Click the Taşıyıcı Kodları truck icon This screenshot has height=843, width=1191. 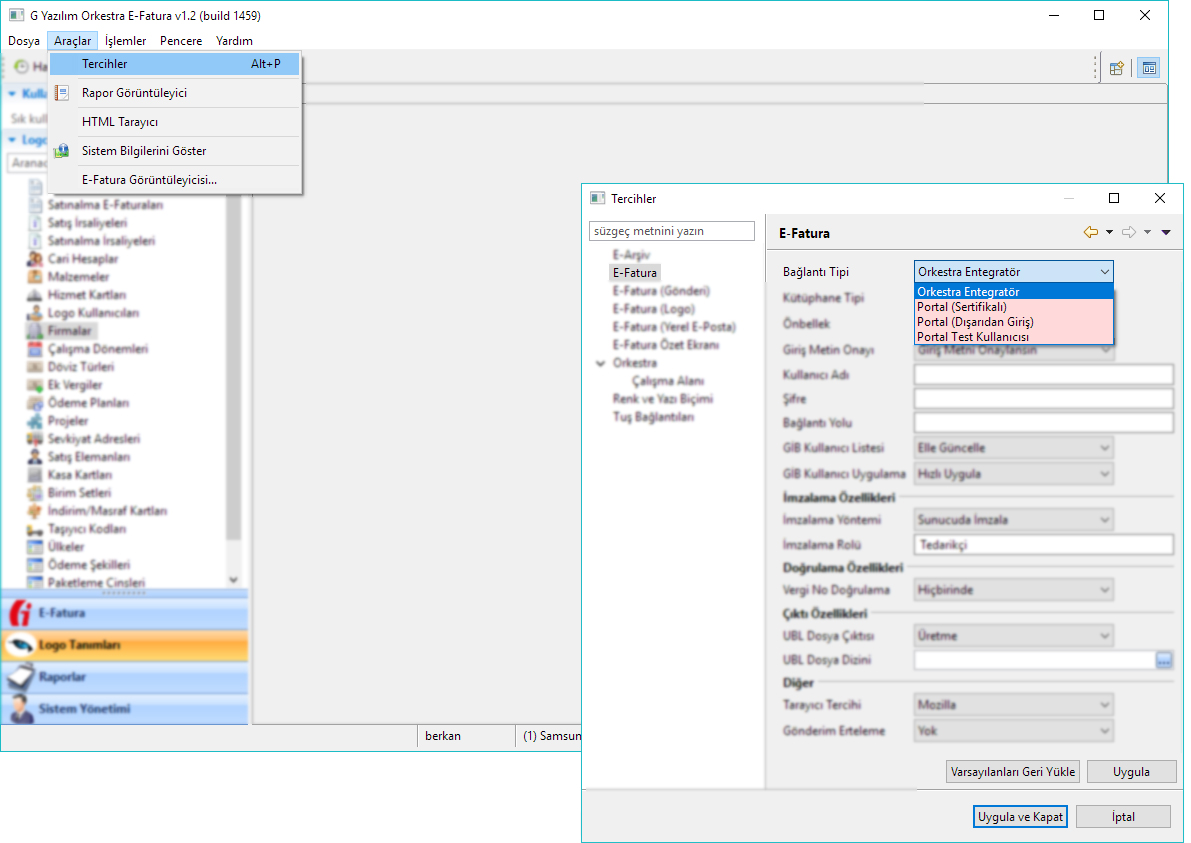pos(34,529)
